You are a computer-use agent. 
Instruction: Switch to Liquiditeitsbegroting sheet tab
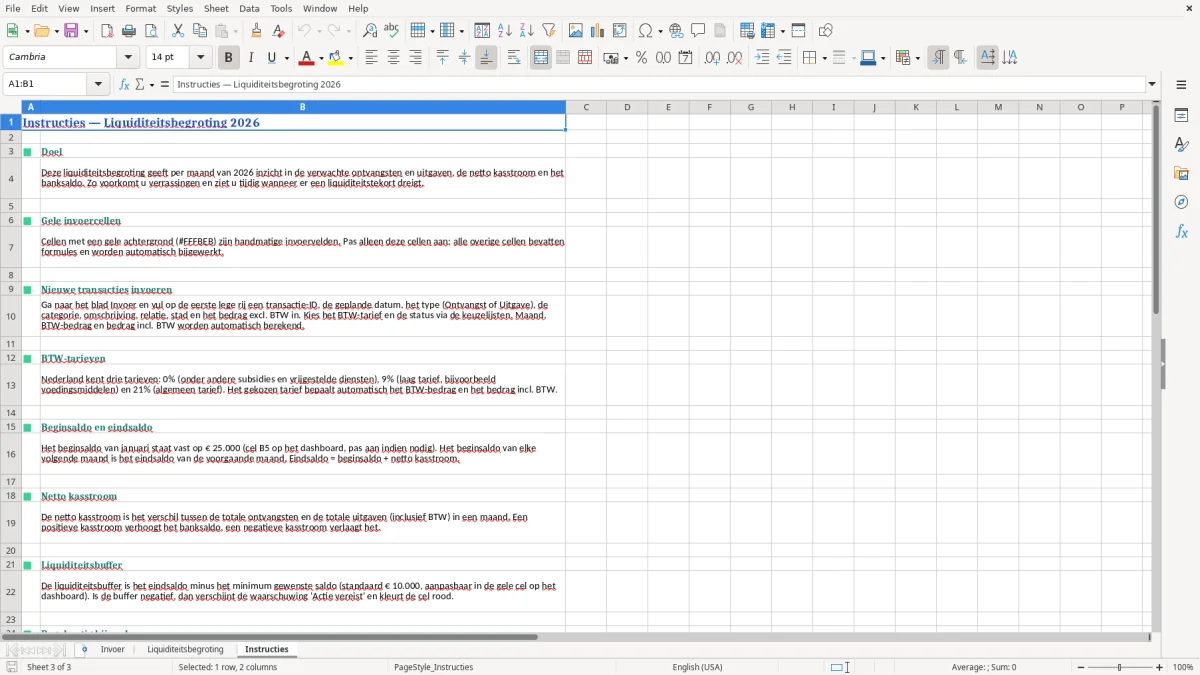[x=185, y=650]
